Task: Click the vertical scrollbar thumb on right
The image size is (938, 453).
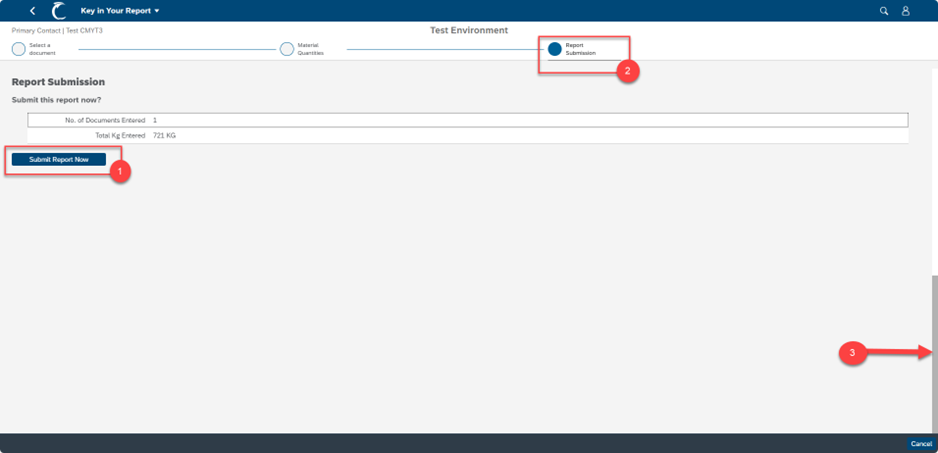Action: [x=935, y=350]
